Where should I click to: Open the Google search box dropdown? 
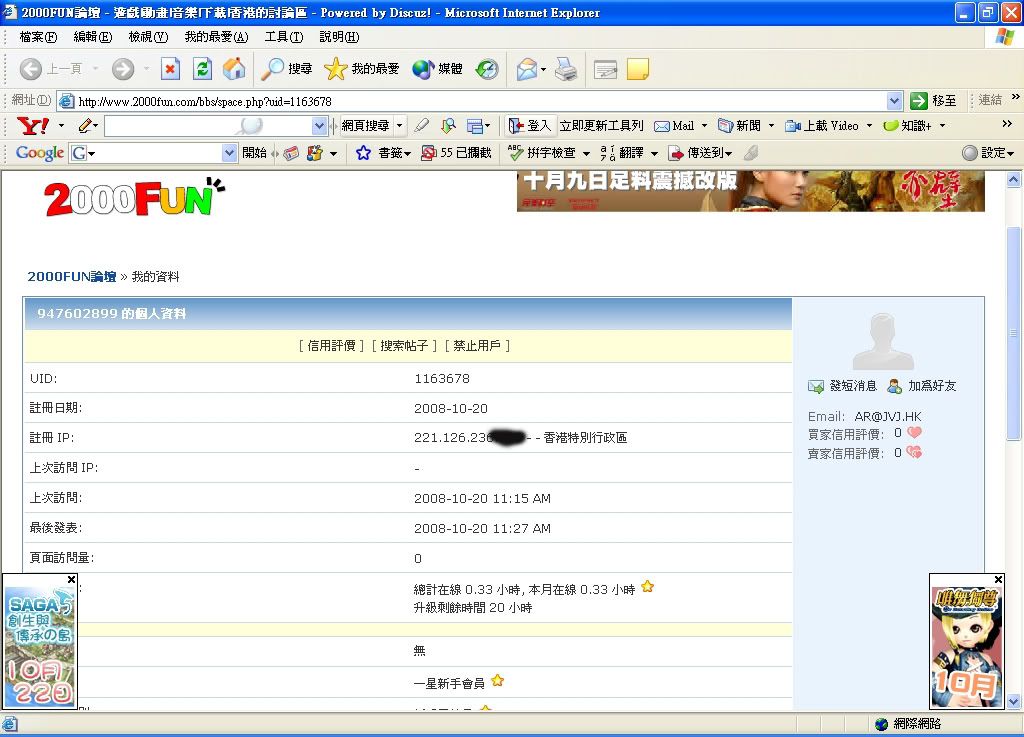point(229,153)
